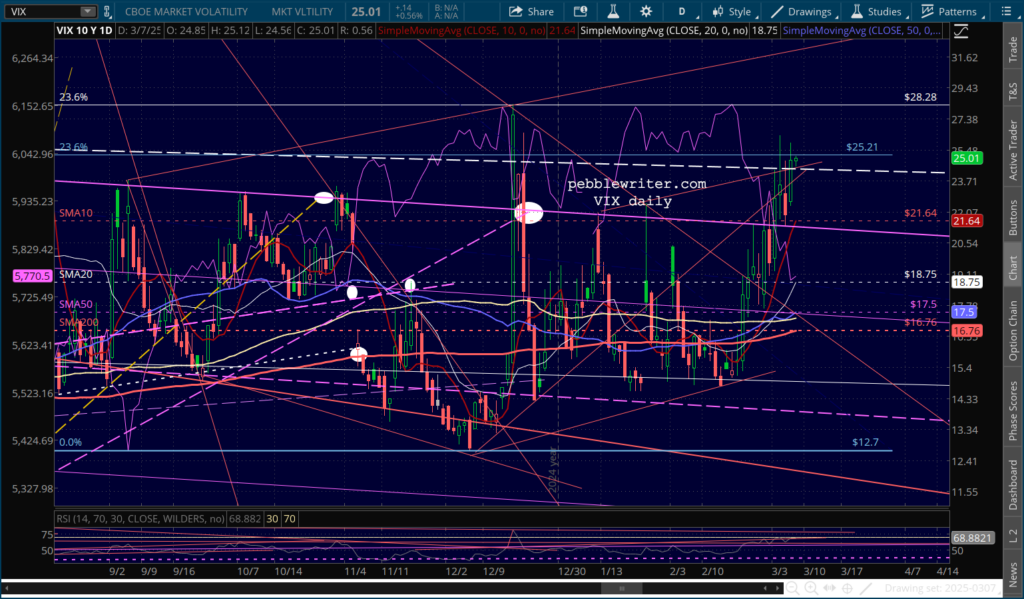Click the SimpleMovingAvg (CLOSE, 20, 0, no) label
Image resolution: width=1024 pixels, height=599 pixels.
(x=664, y=30)
